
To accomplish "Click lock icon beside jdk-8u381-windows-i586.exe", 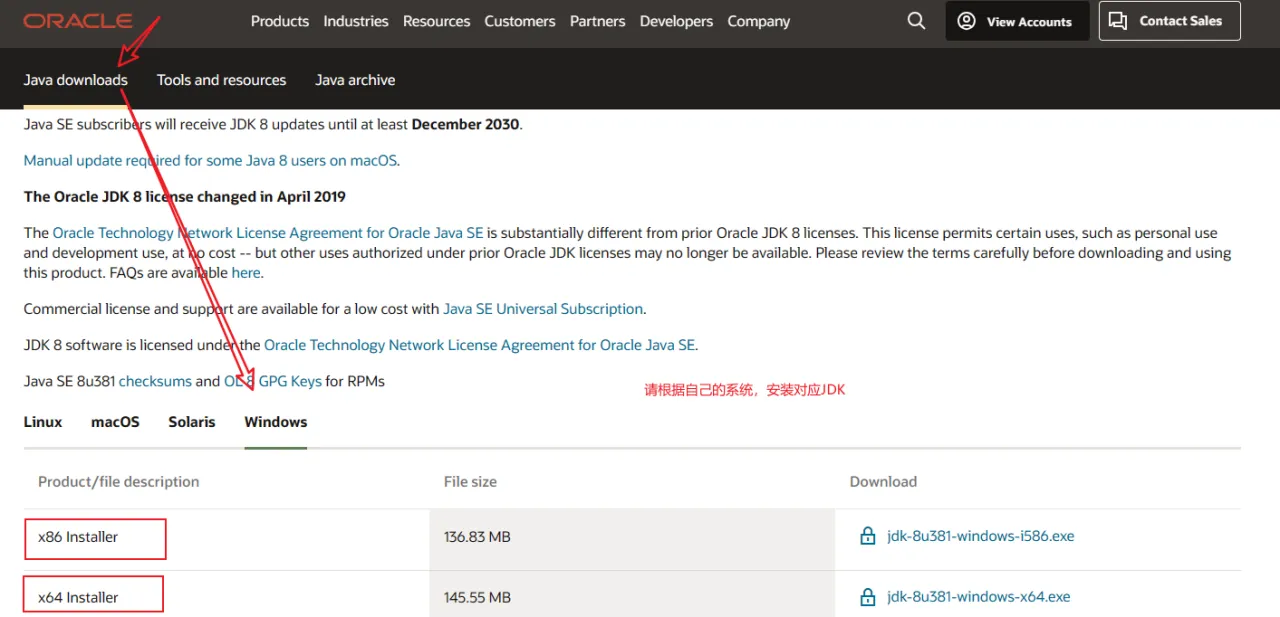I will pyautogui.click(x=868, y=536).
